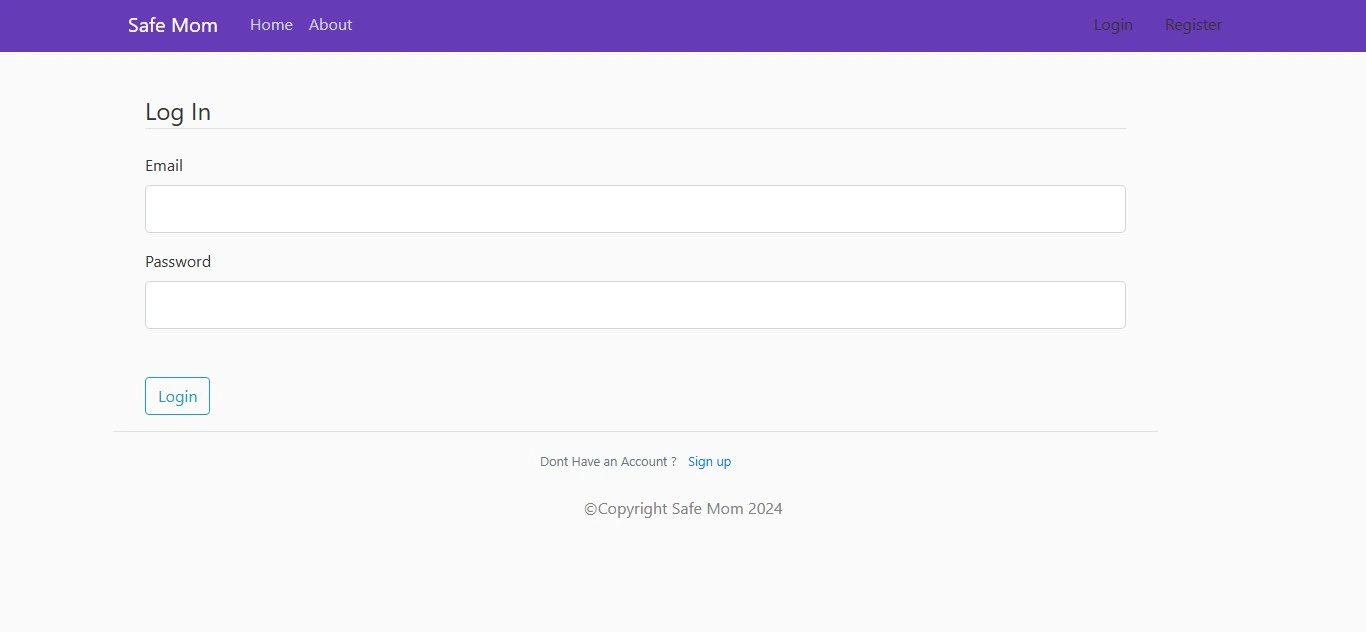The width and height of the screenshot is (1366, 632).
Task: Open the Home page from navbar
Action: click(271, 25)
